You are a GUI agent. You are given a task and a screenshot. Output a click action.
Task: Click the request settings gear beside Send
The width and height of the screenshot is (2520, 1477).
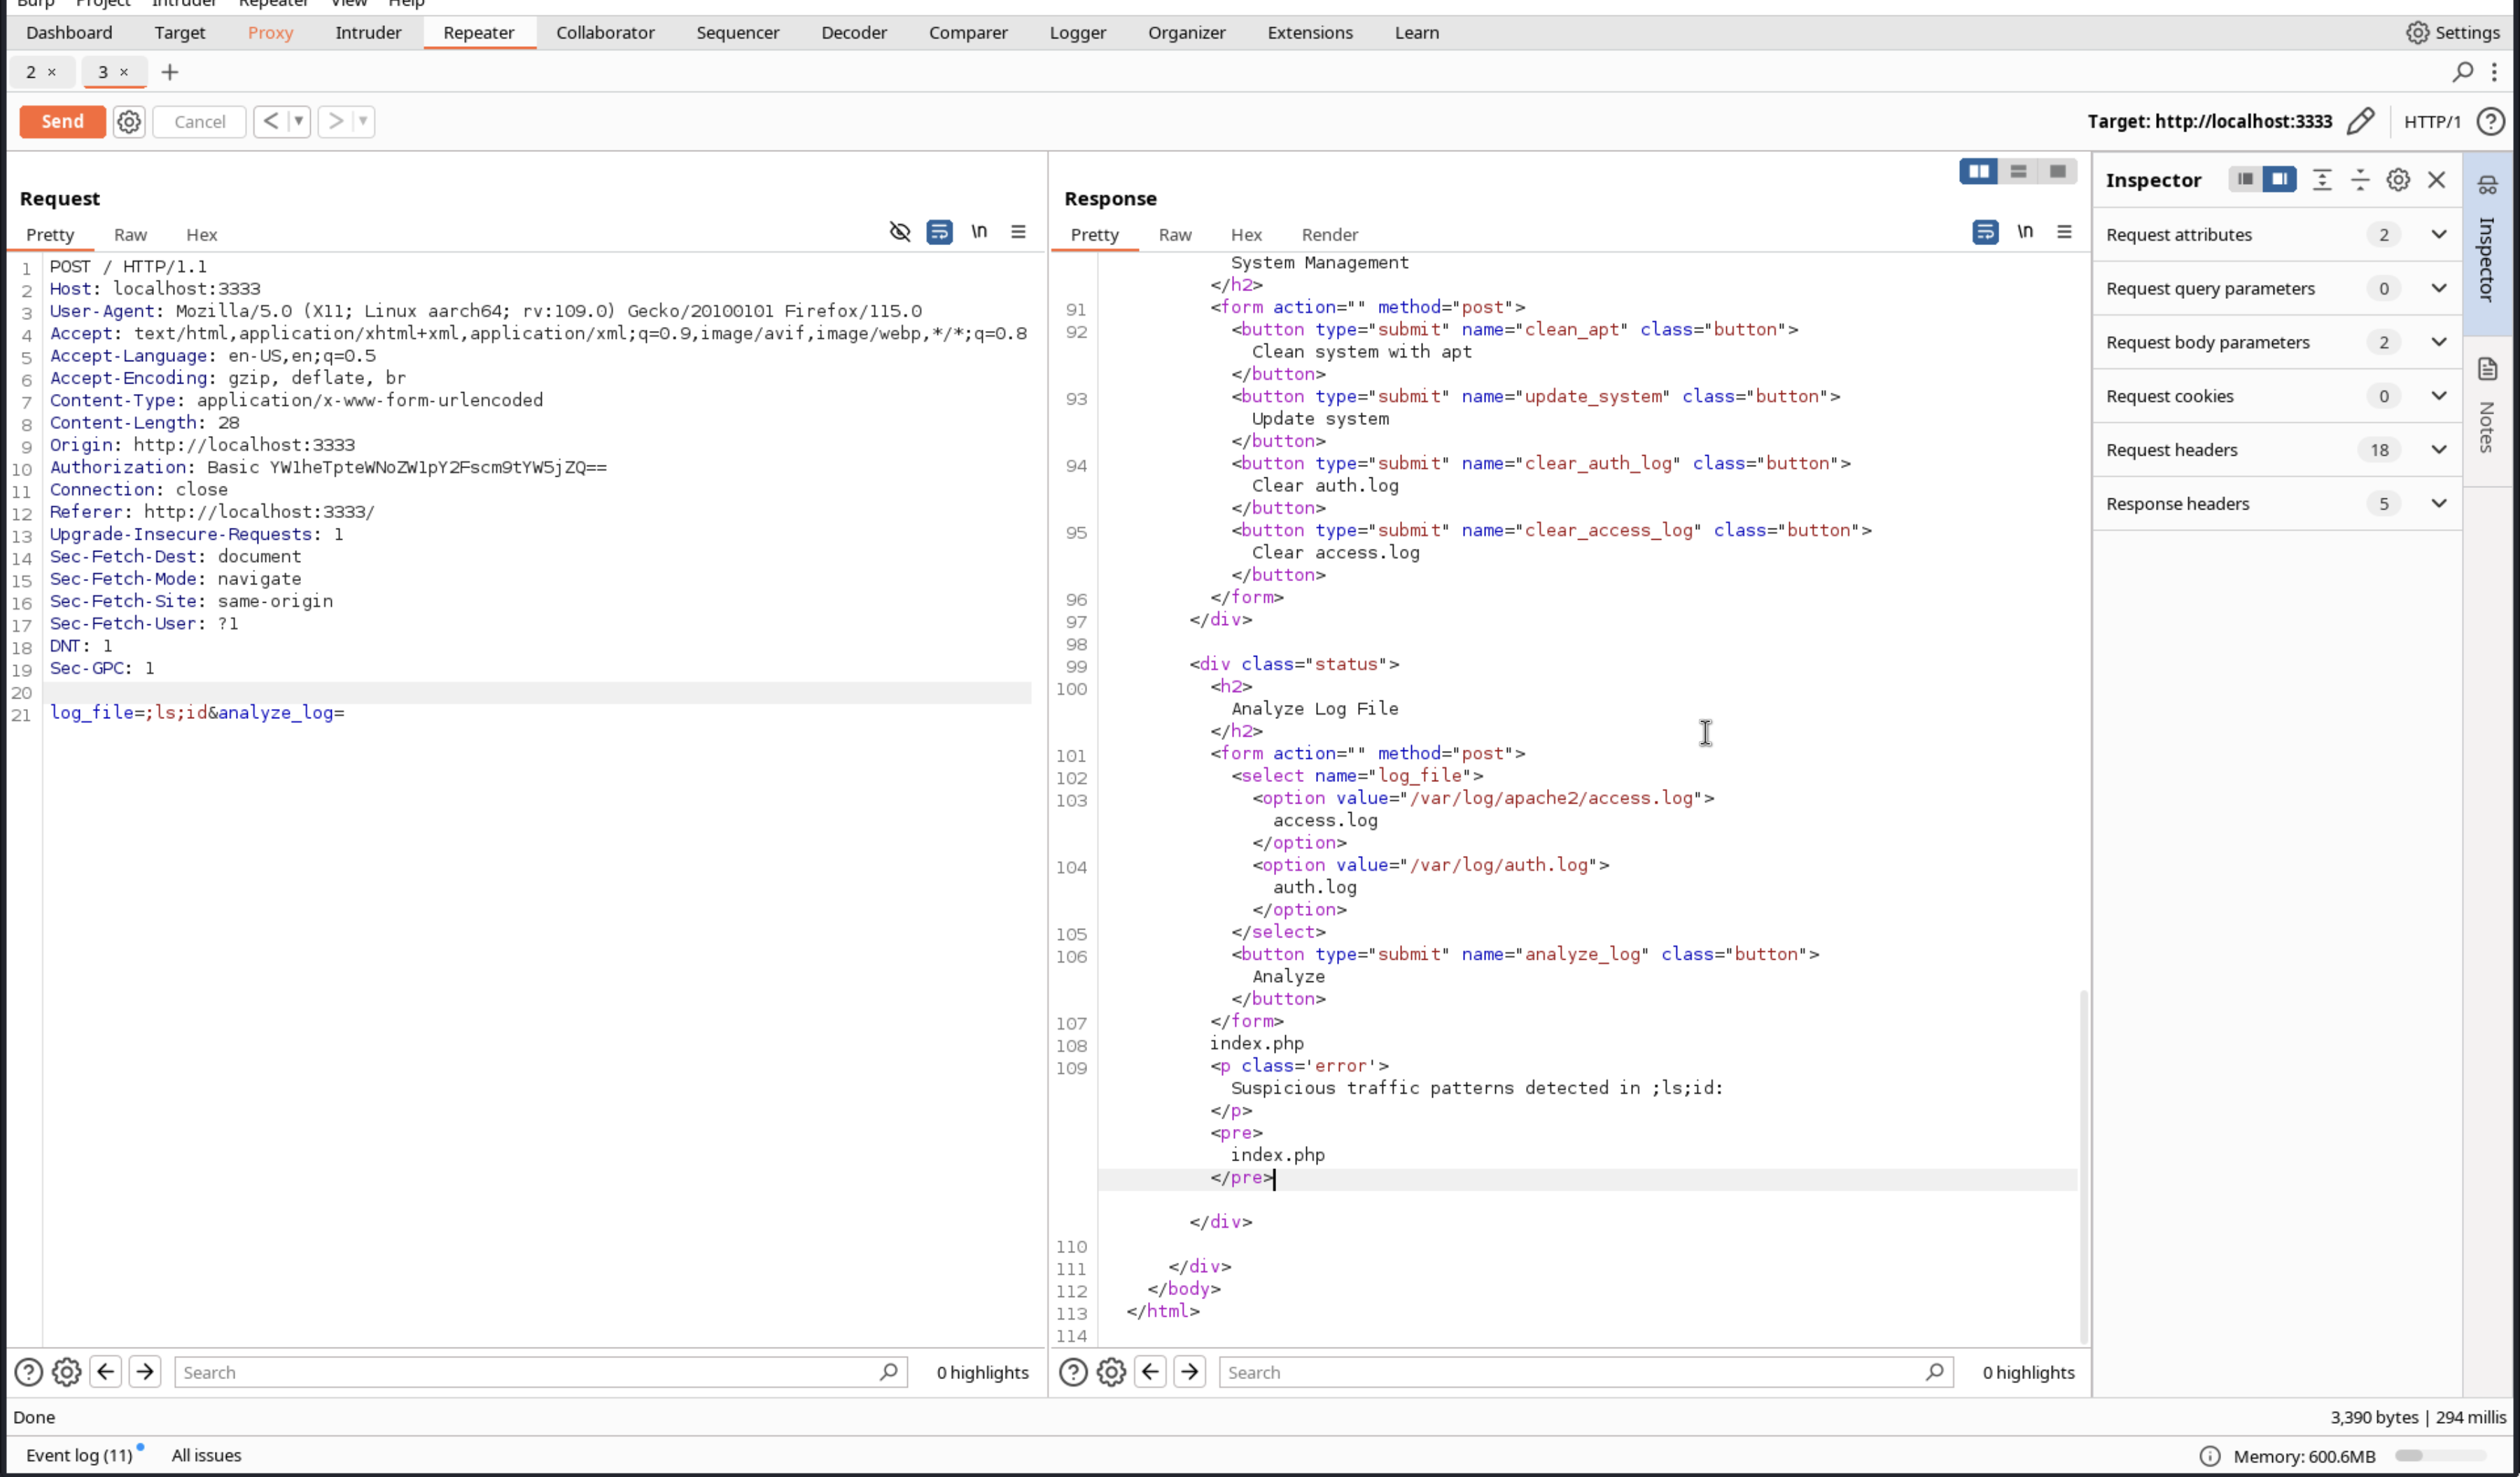(x=129, y=122)
